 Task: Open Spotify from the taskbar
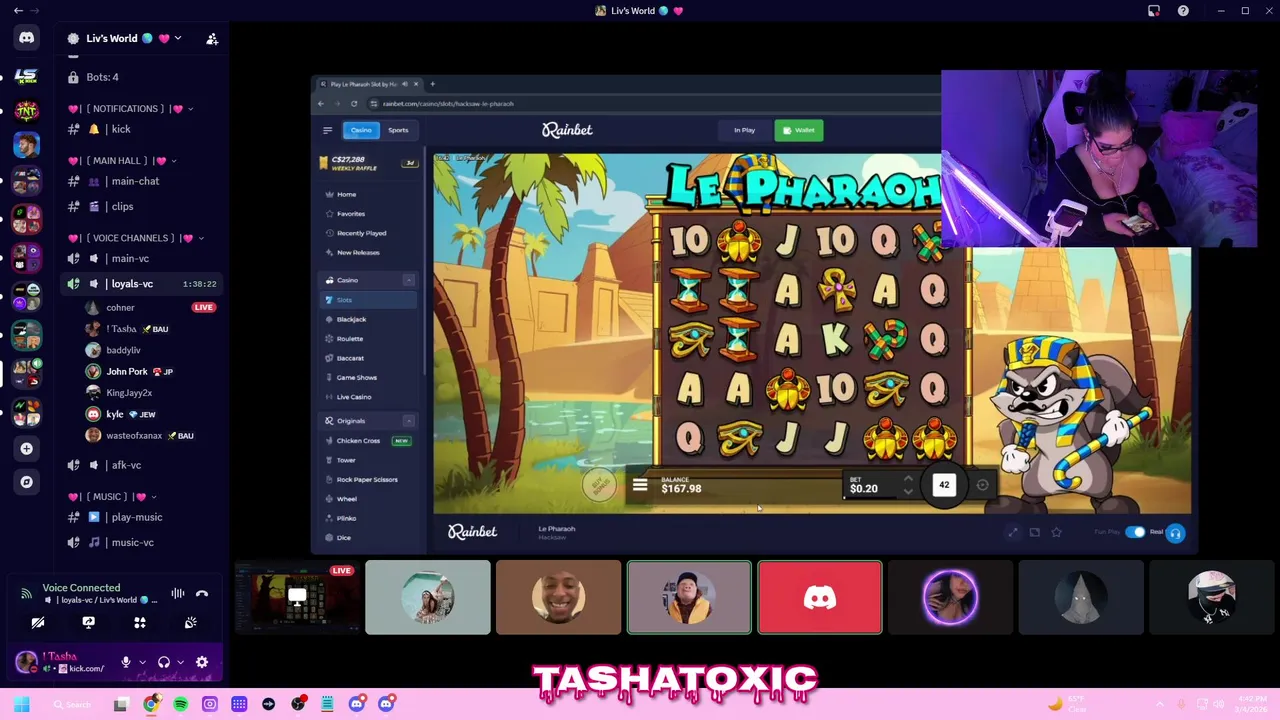[180, 704]
